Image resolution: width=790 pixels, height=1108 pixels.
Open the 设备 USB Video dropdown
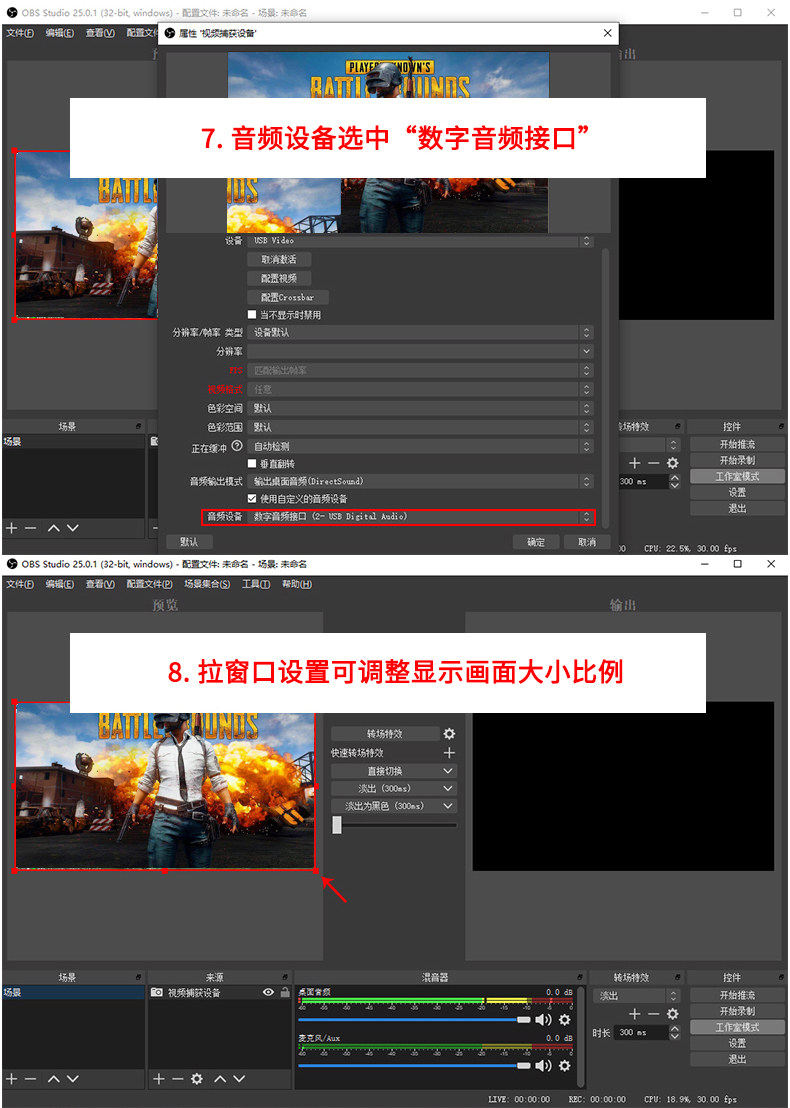(x=420, y=241)
